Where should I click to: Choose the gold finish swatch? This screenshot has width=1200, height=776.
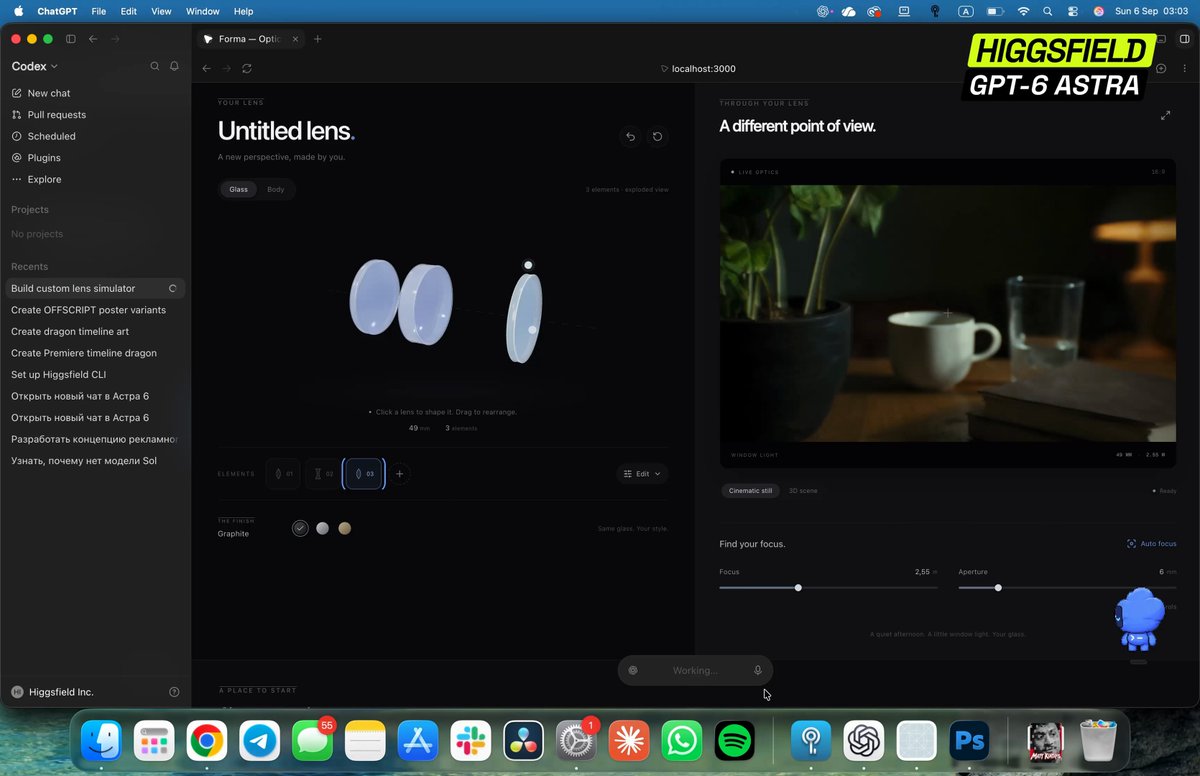(x=344, y=528)
